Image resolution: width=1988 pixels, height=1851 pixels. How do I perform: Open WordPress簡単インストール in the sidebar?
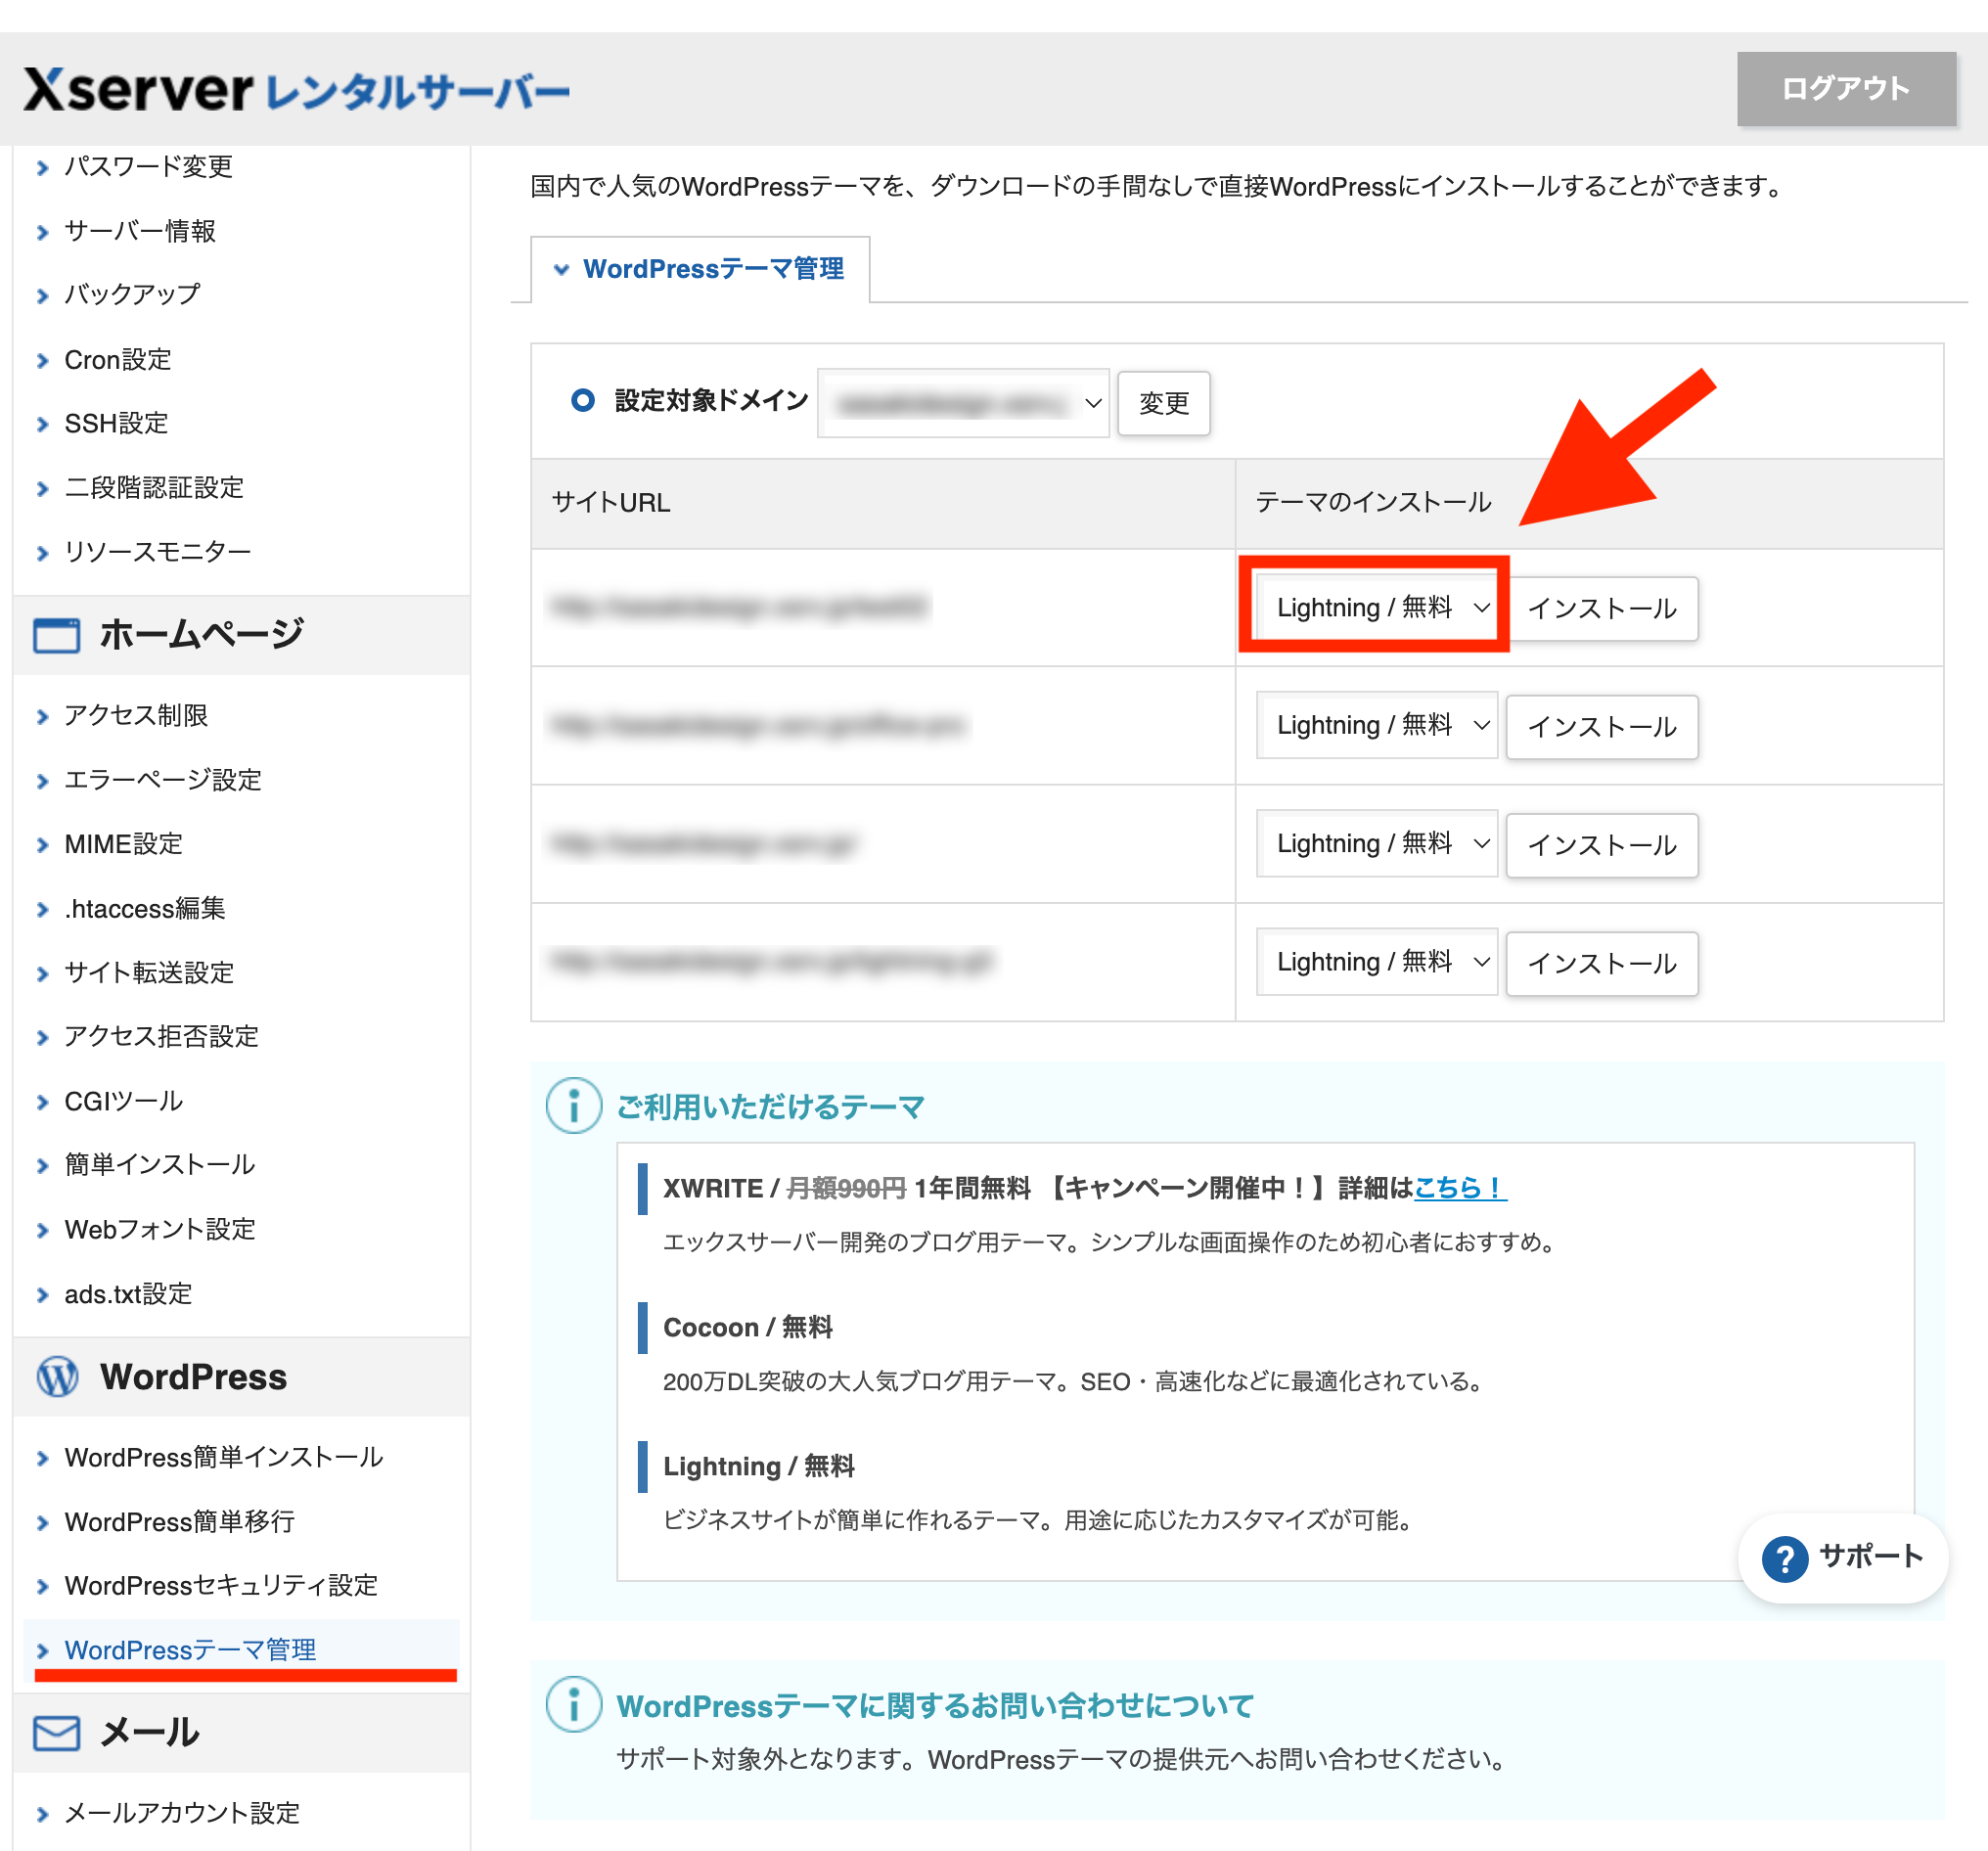tap(224, 1457)
